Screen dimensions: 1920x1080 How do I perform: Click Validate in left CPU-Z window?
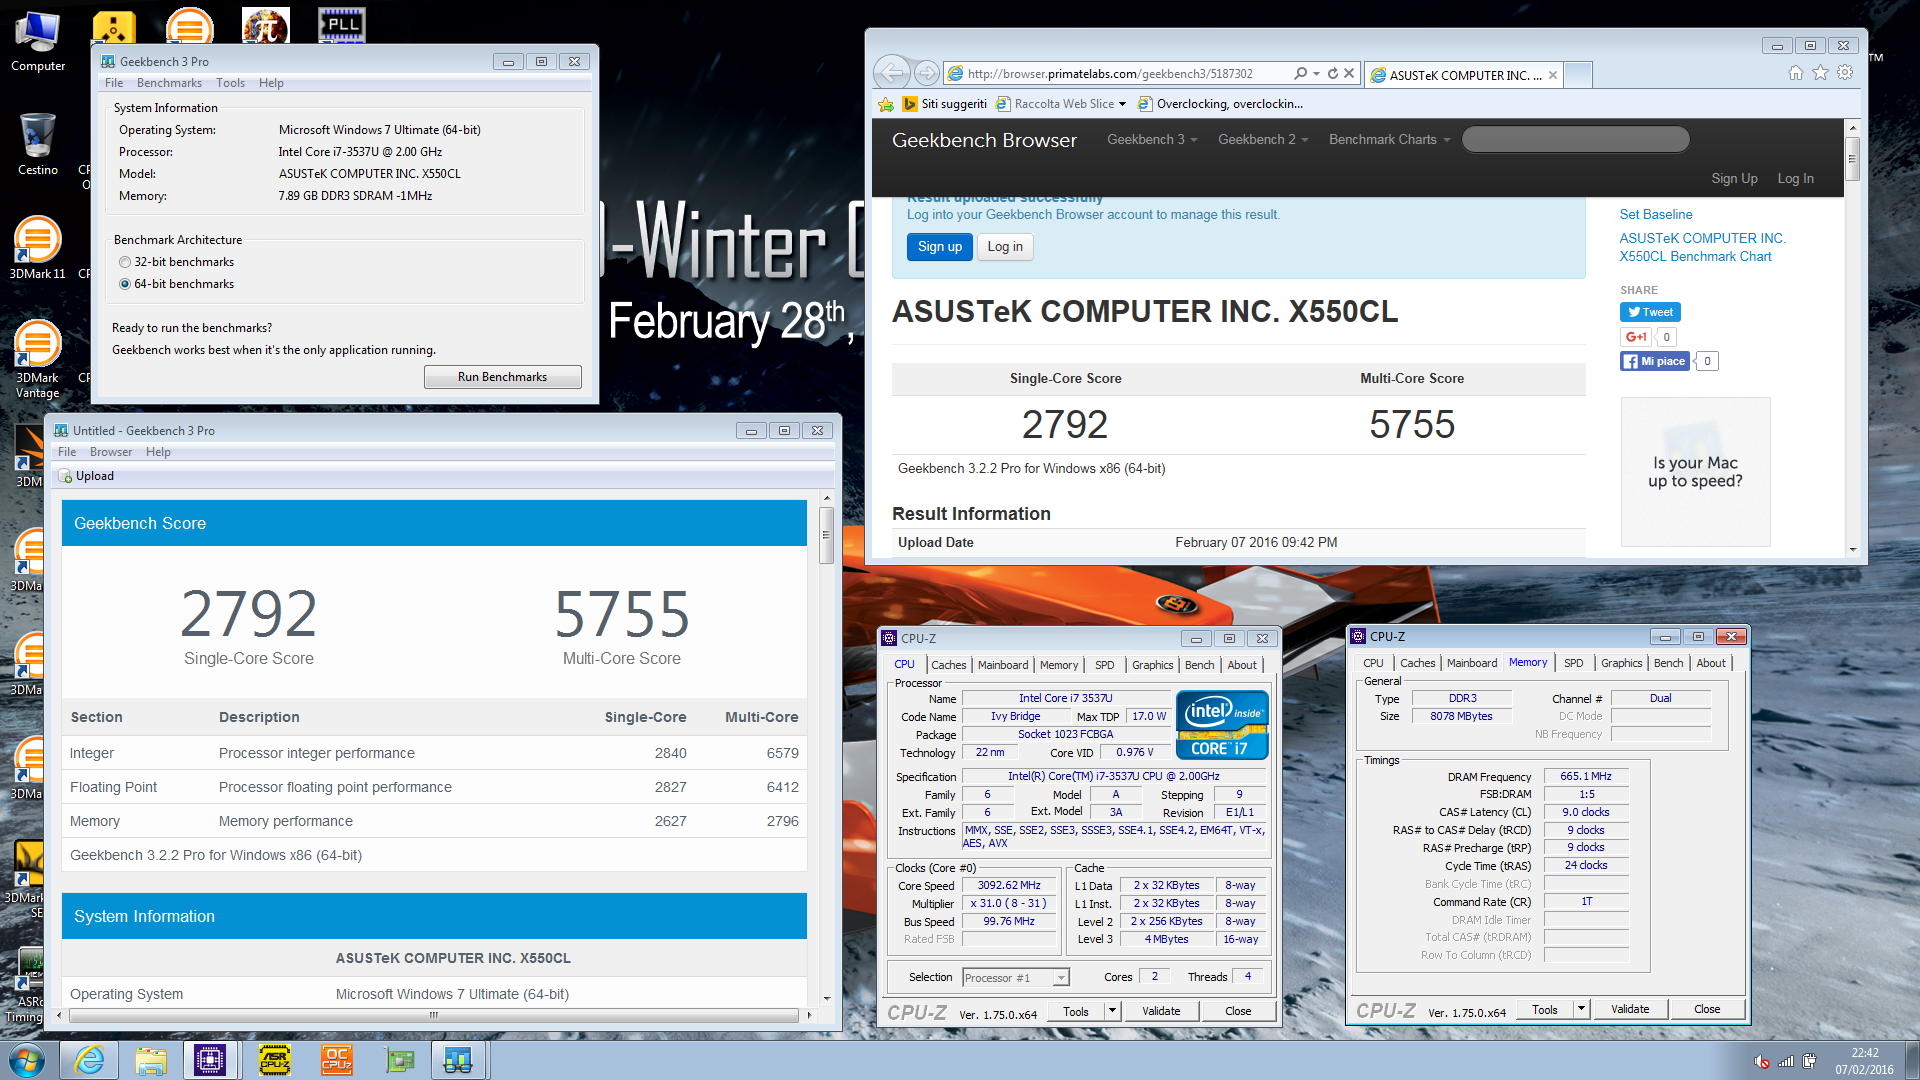(x=1161, y=1011)
